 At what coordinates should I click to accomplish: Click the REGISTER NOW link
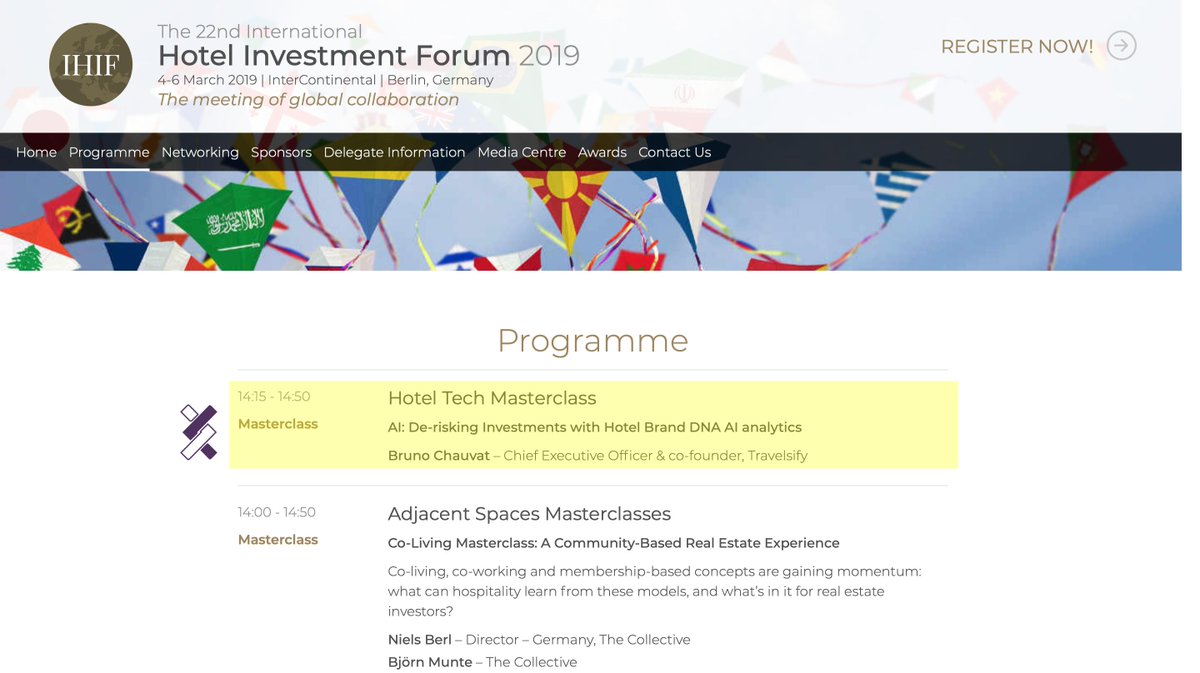(1017, 46)
